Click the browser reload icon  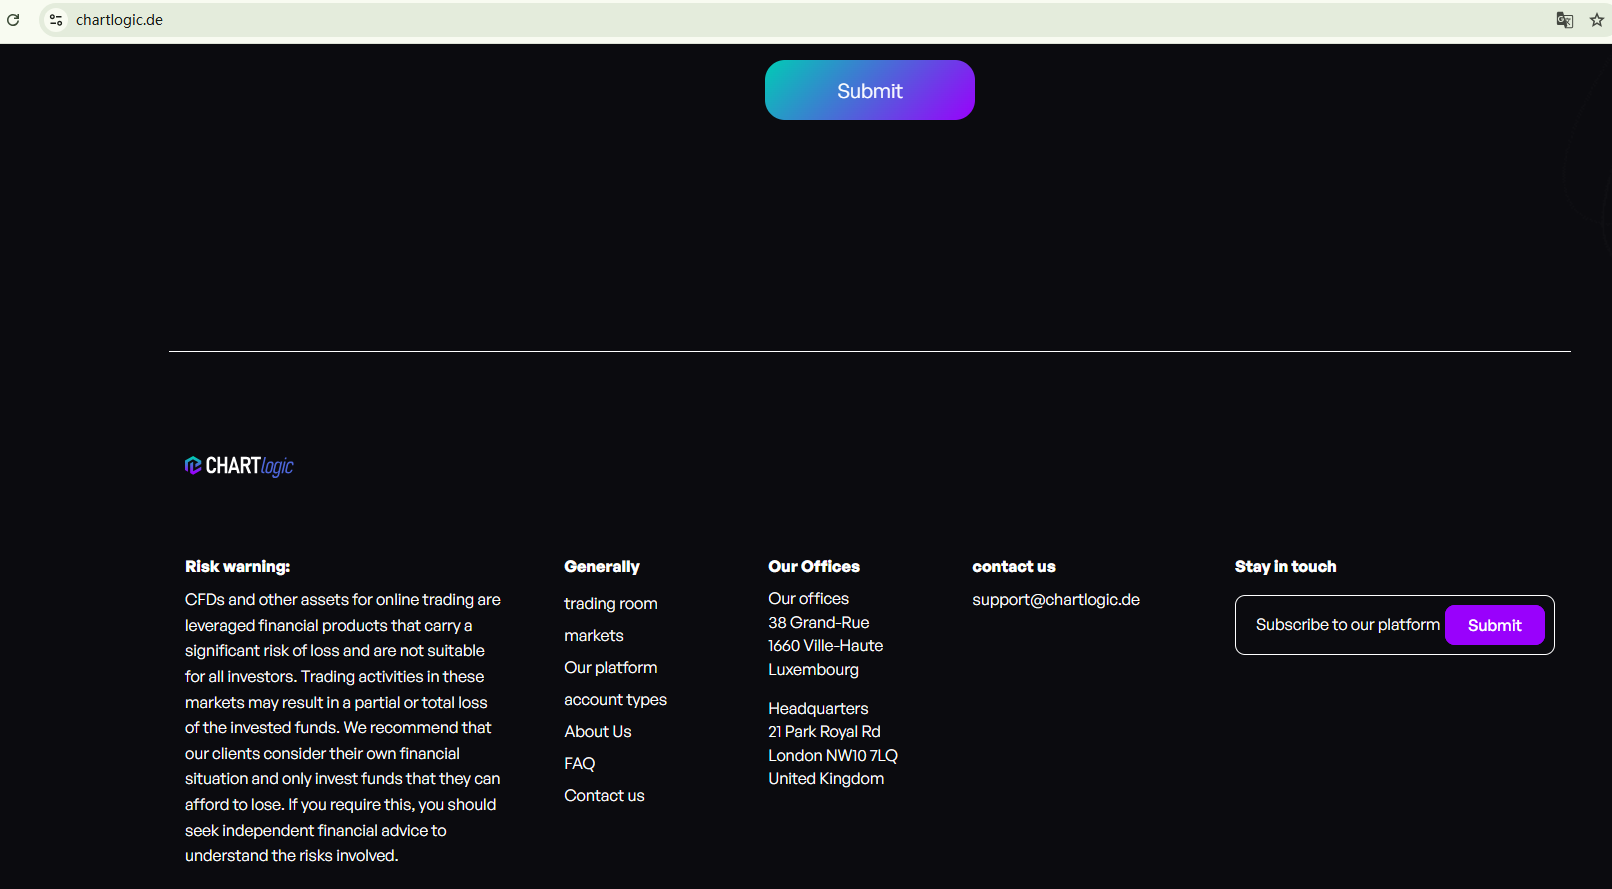(x=13, y=20)
